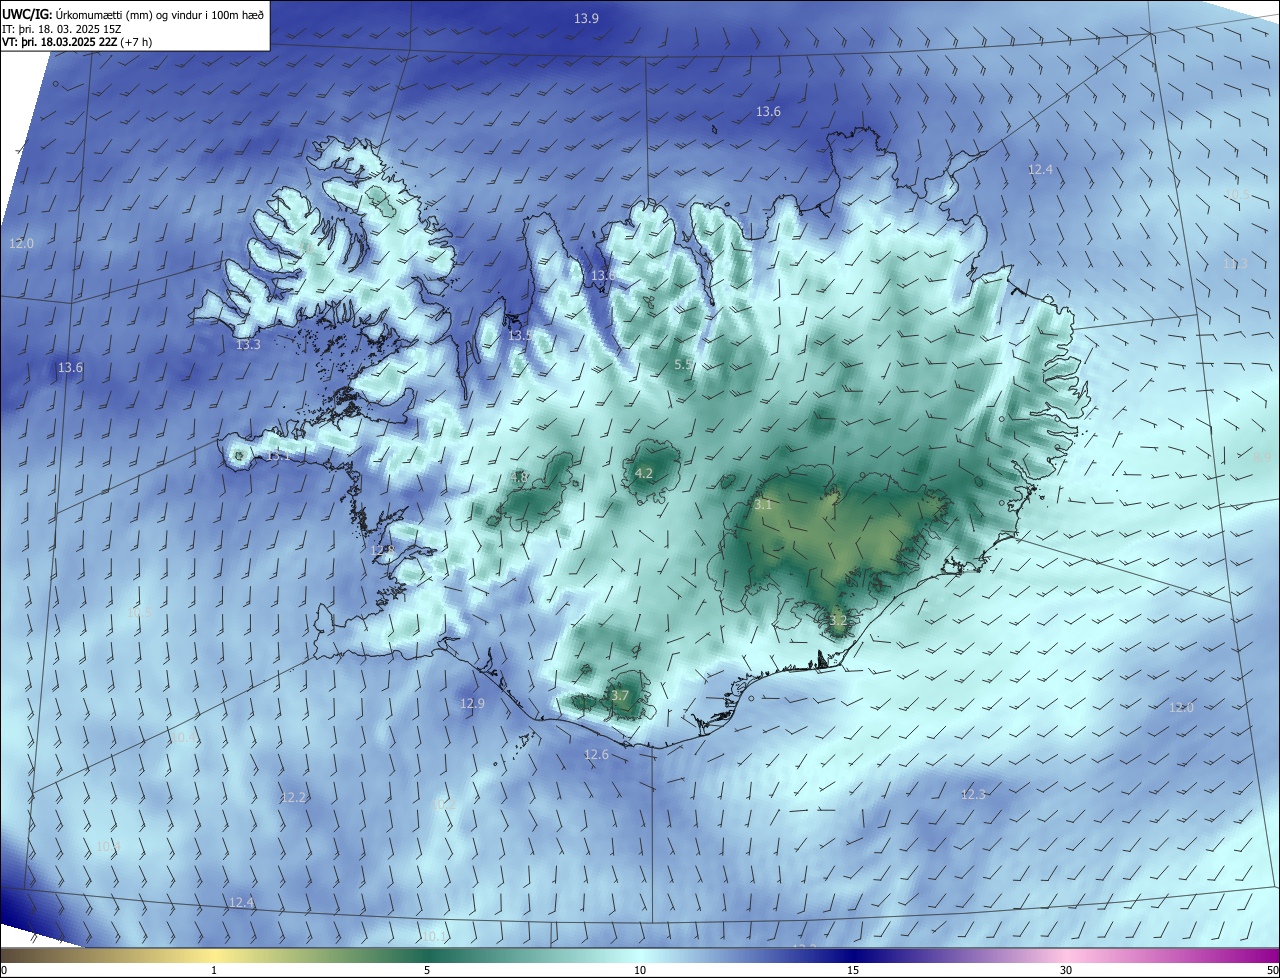1280x978 pixels.
Task: Click the 12.3 value label on the map
Action: [973, 795]
